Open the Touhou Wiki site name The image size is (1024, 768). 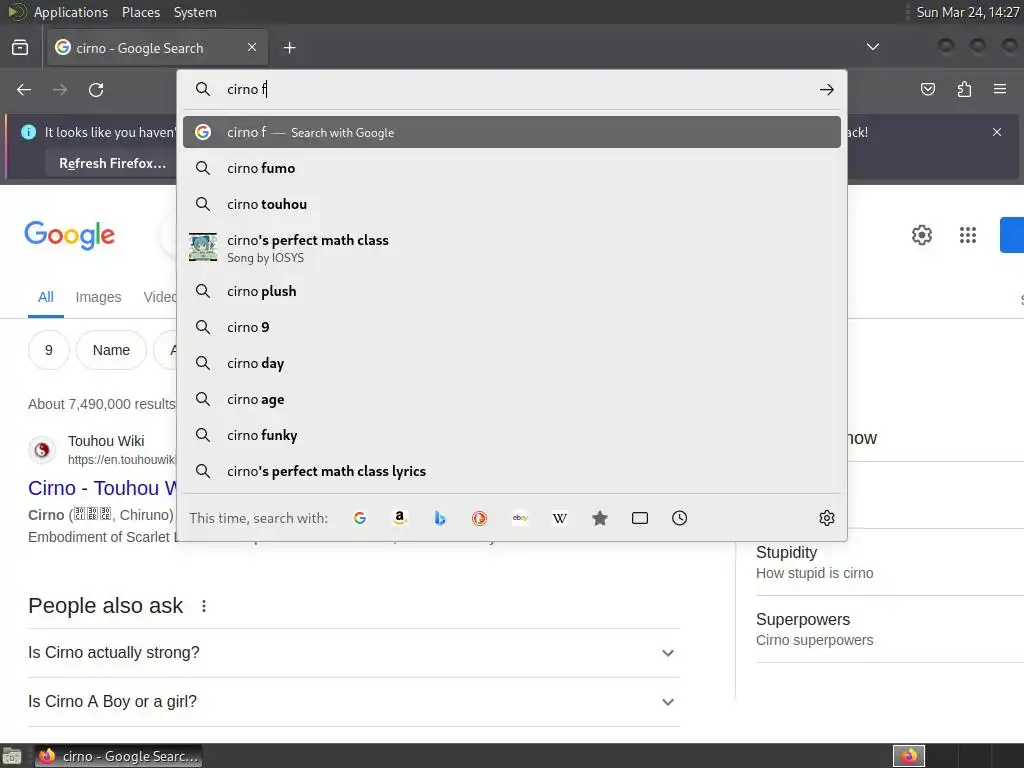pyautogui.click(x=106, y=441)
